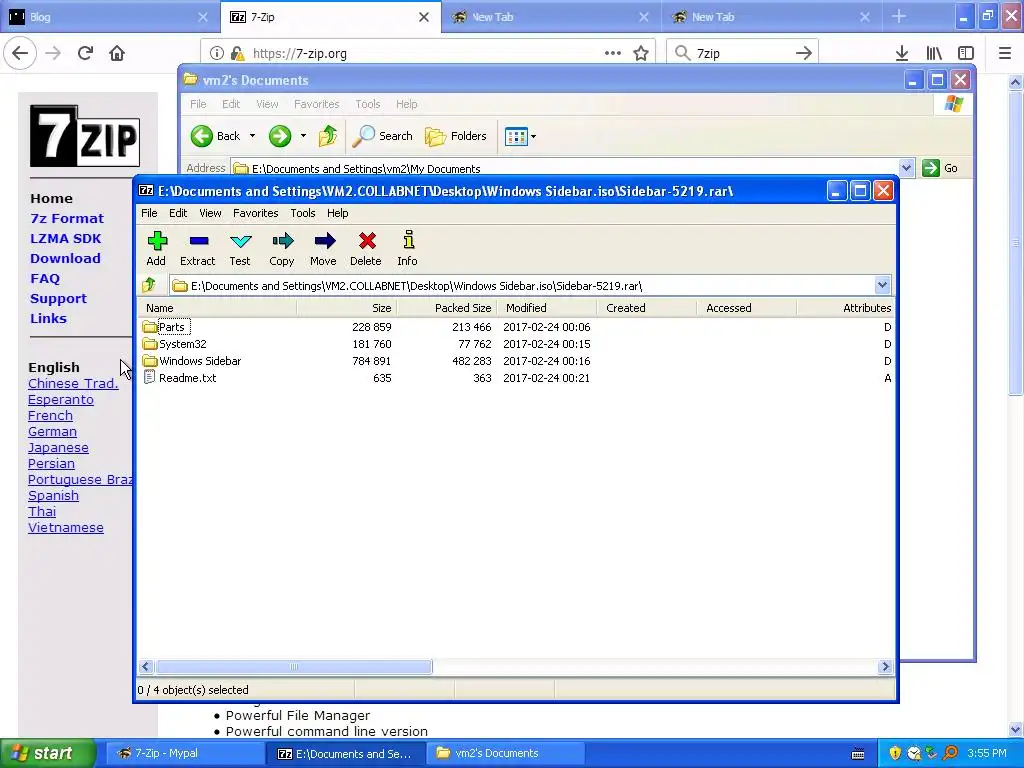Go up one folder level in 7-Zip
This screenshot has width=1024, height=768.
(x=150, y=285)
